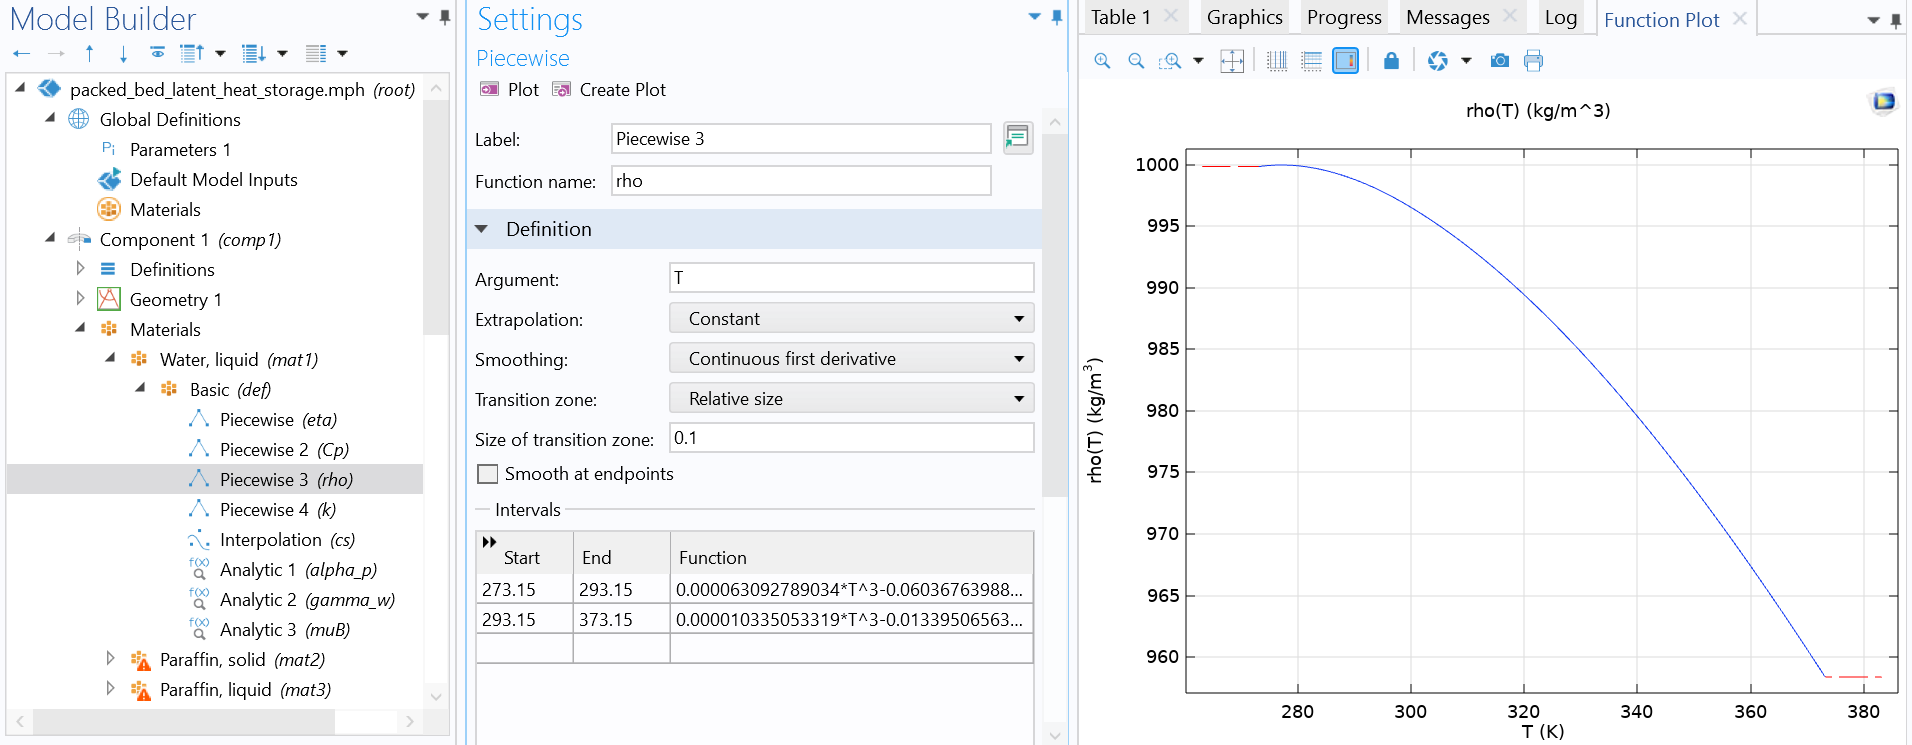Lock the plot window with the padlock icon

pyautogui.click(x=1390, y=61)
